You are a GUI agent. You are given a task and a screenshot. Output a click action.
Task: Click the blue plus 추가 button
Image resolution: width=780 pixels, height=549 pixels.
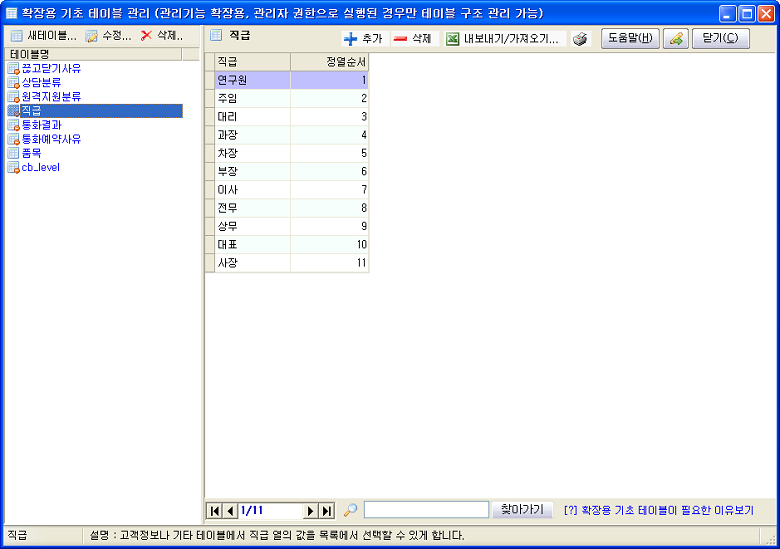[x=364, y=39]
